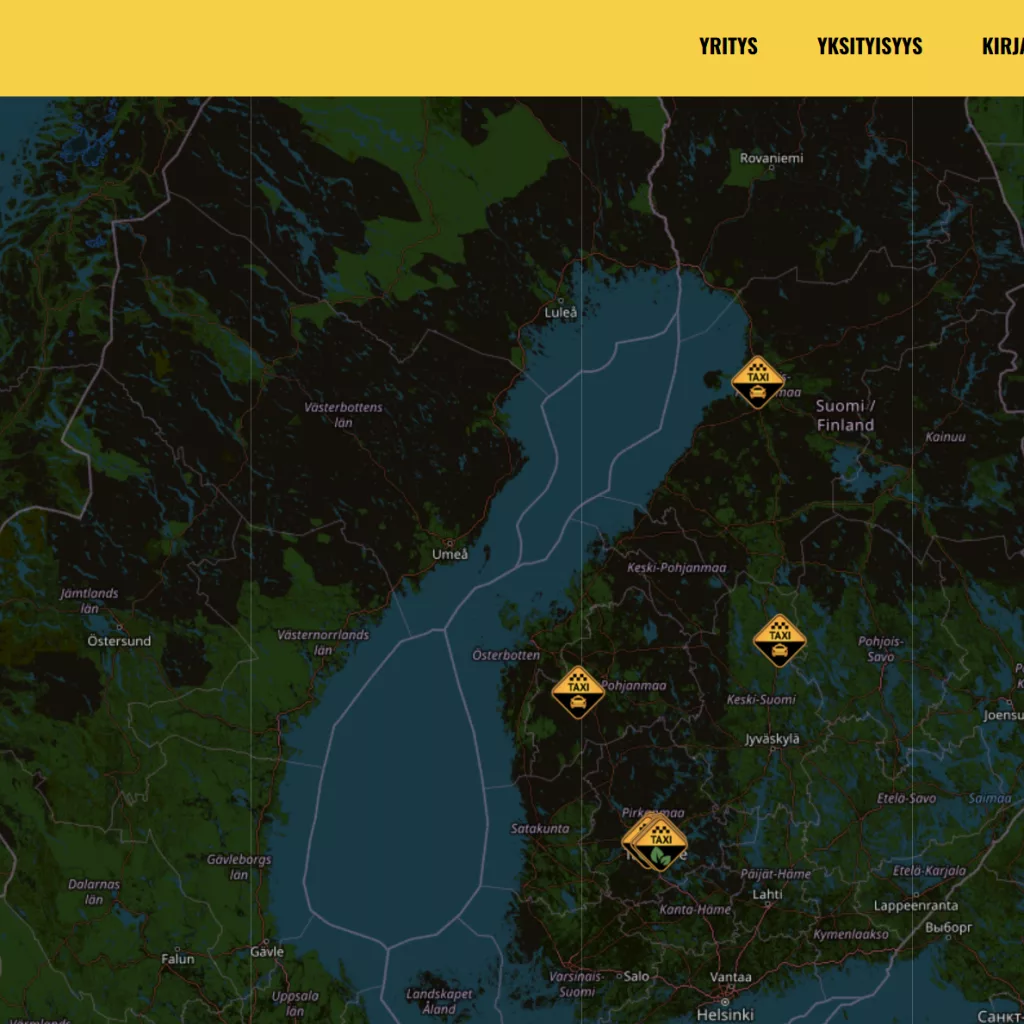This screenshot has width=1024, height=1024.
Task: Click the Rovaniemi city label on map
Action: [x=771, y=158]
